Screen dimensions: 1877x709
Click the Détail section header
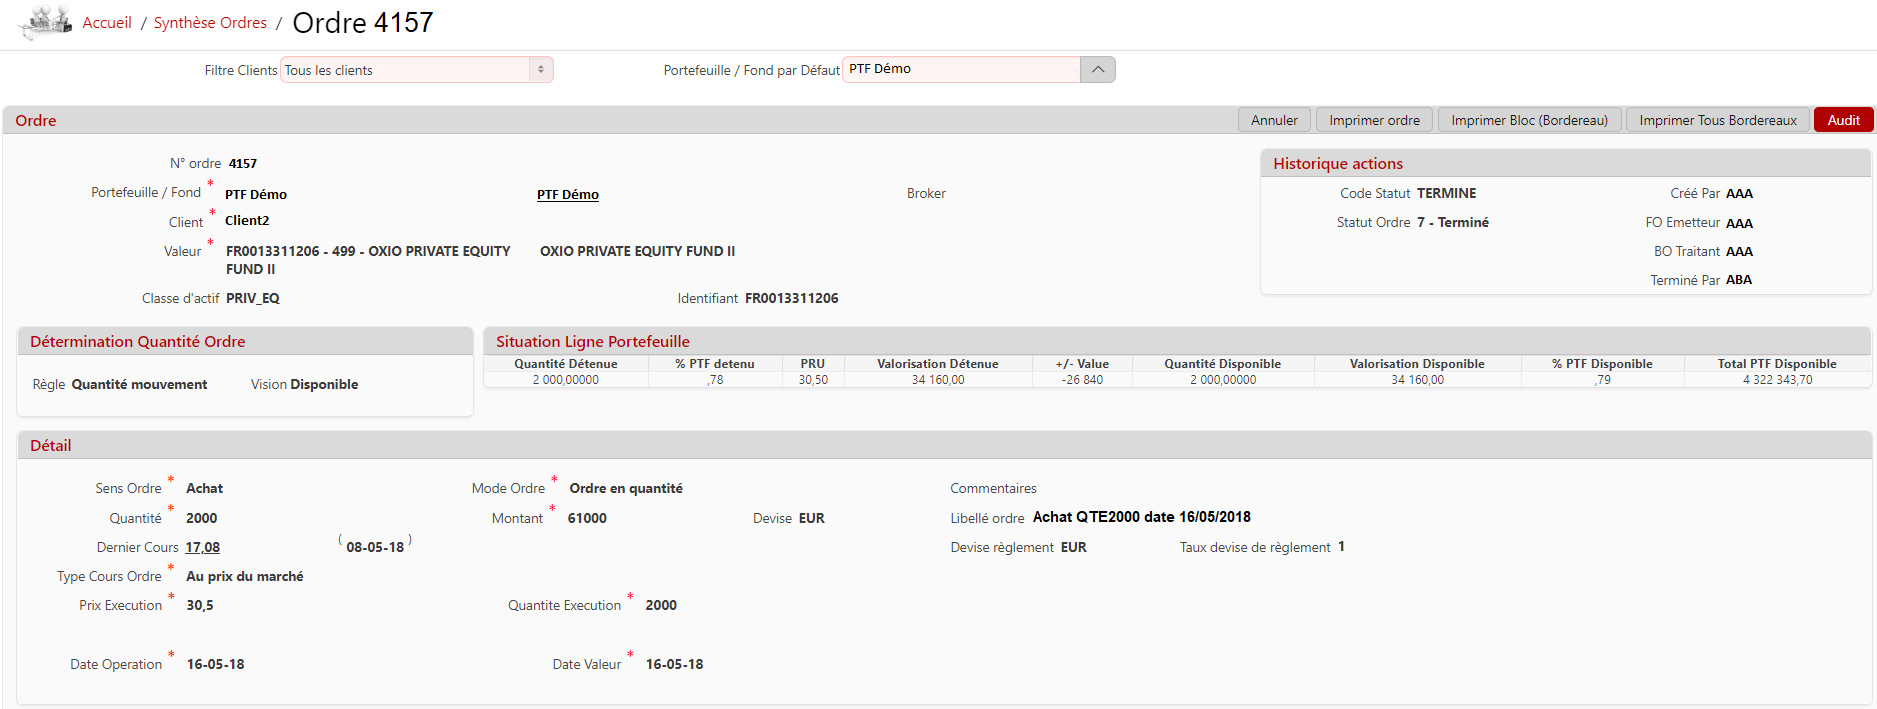(51, 446)
